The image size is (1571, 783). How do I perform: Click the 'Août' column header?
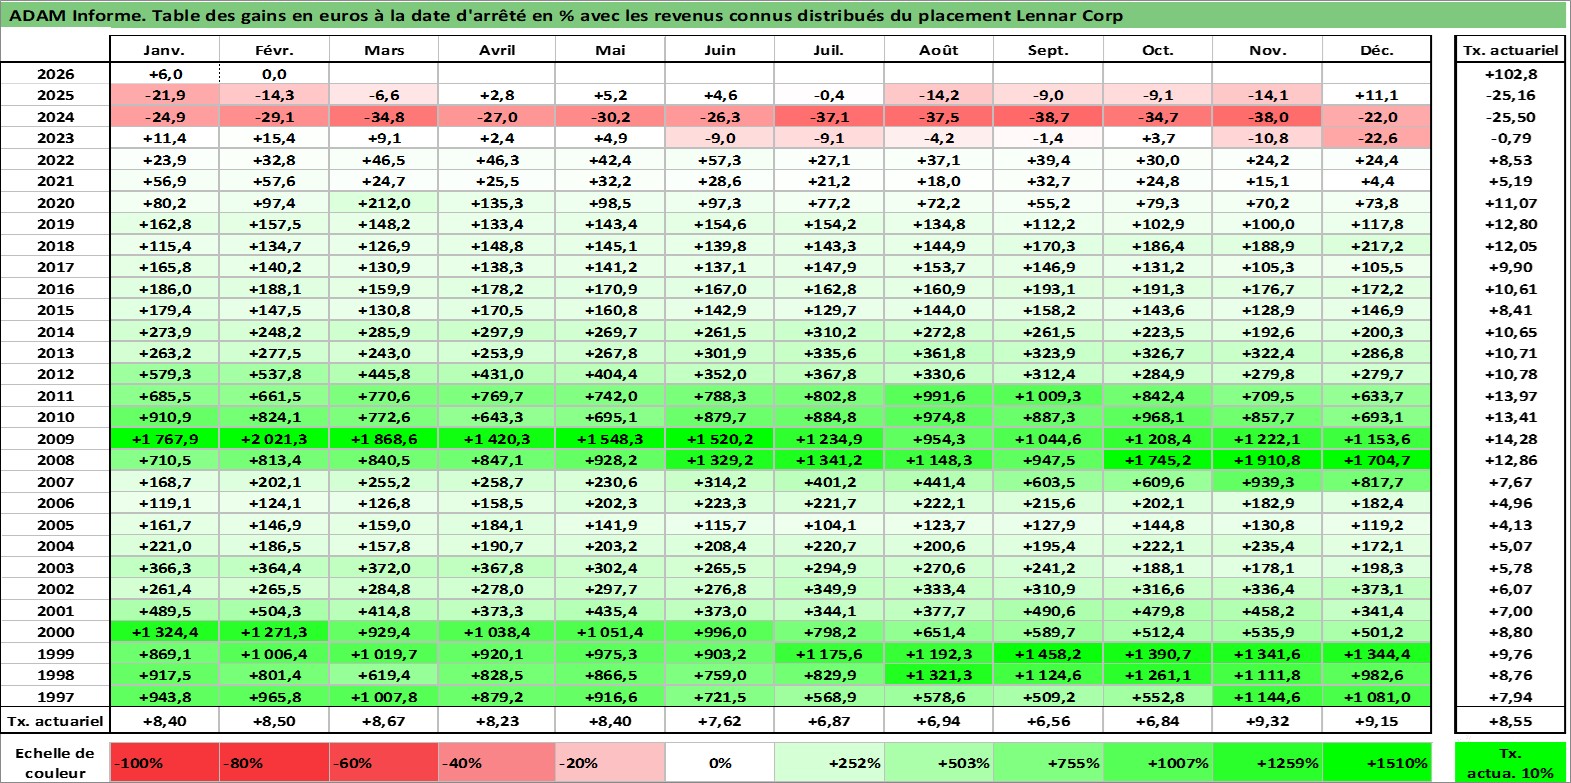pyautogui.click(x=938, y=50)
